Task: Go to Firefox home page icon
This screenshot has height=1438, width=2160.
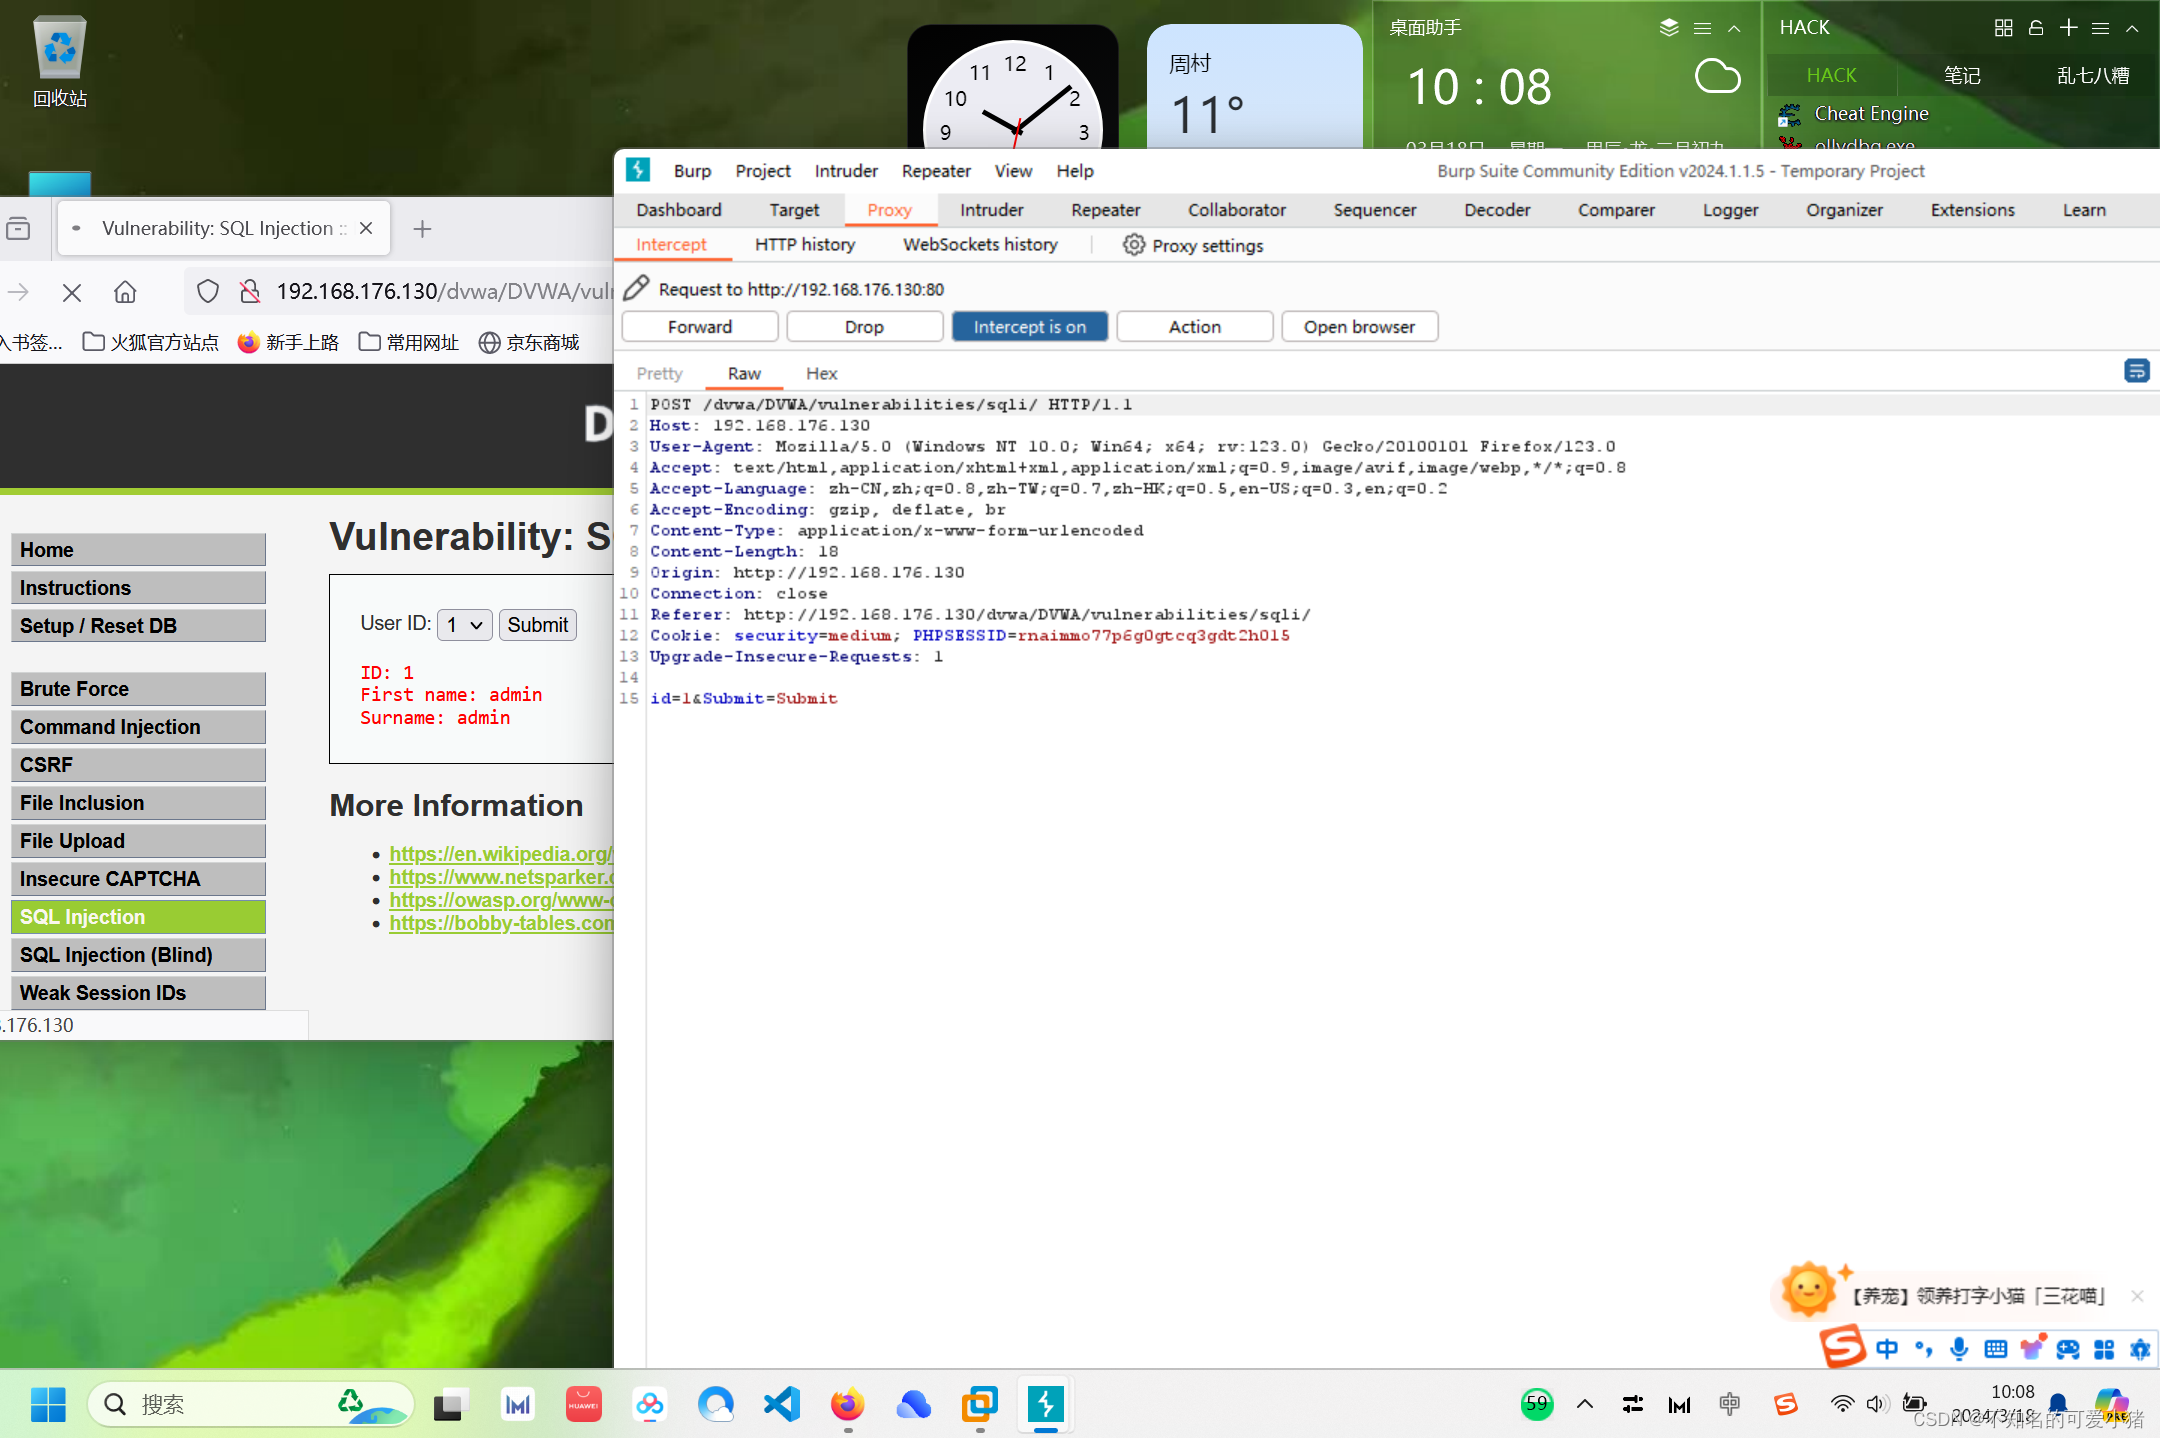Action: [125, 292]
